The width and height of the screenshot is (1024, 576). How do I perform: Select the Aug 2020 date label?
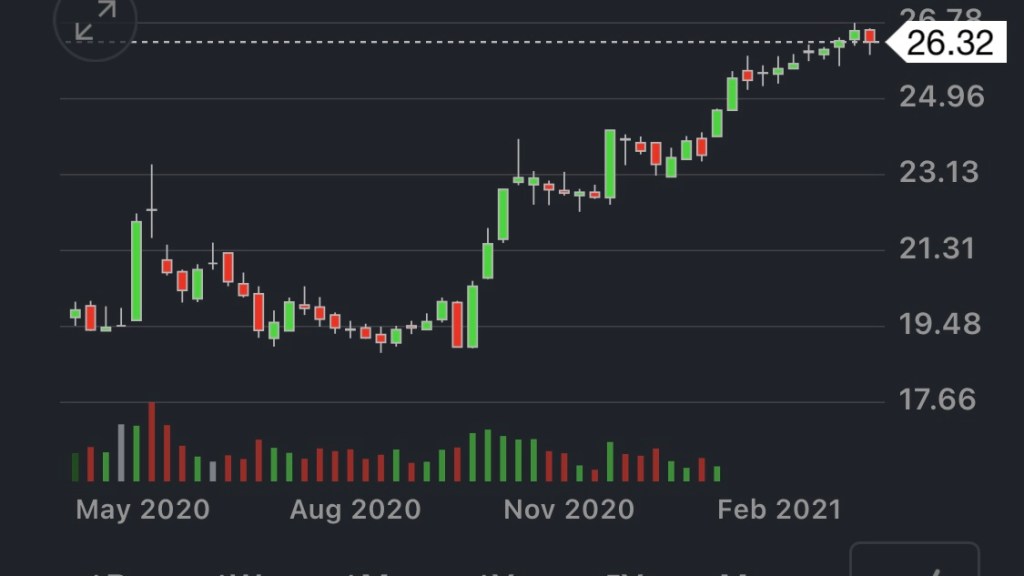click(355, 509)
